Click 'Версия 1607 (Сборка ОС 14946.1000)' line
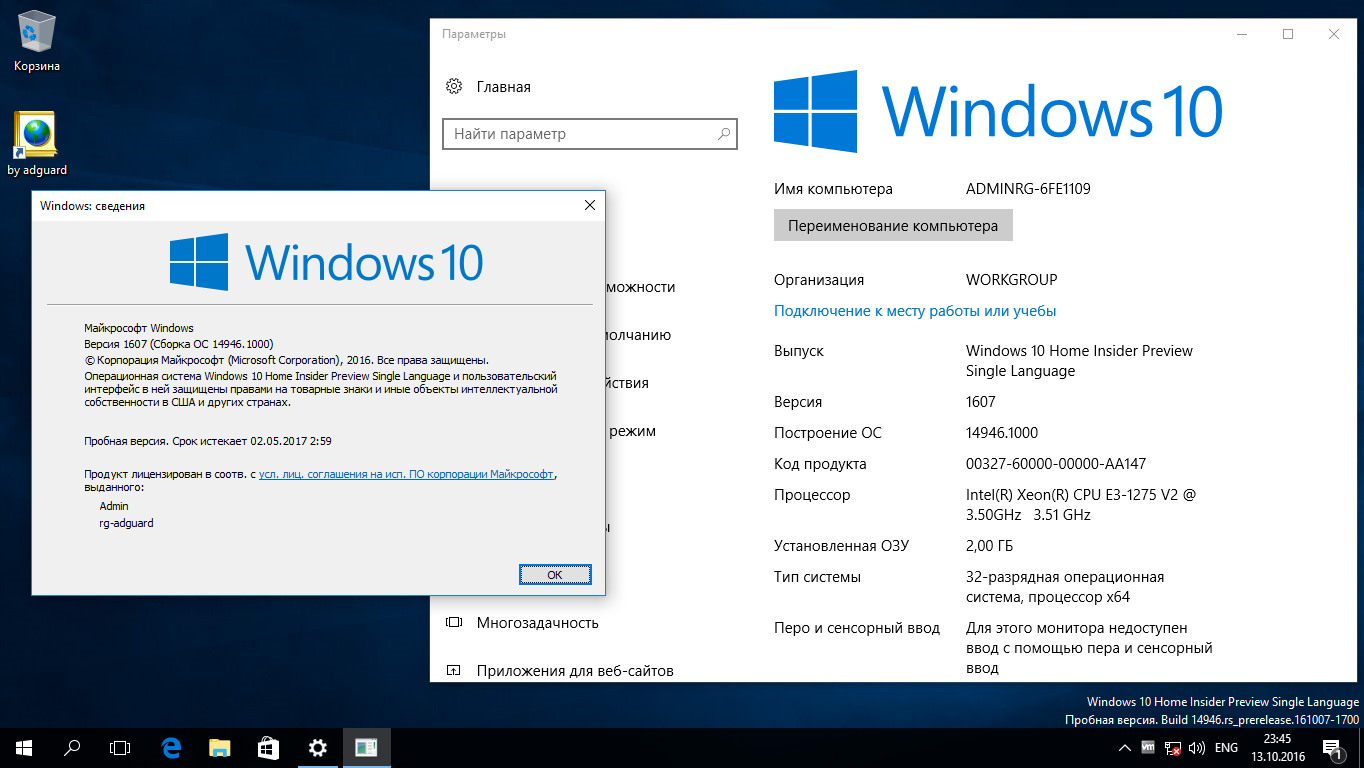 pyautogui.click(x=179, y=343)
